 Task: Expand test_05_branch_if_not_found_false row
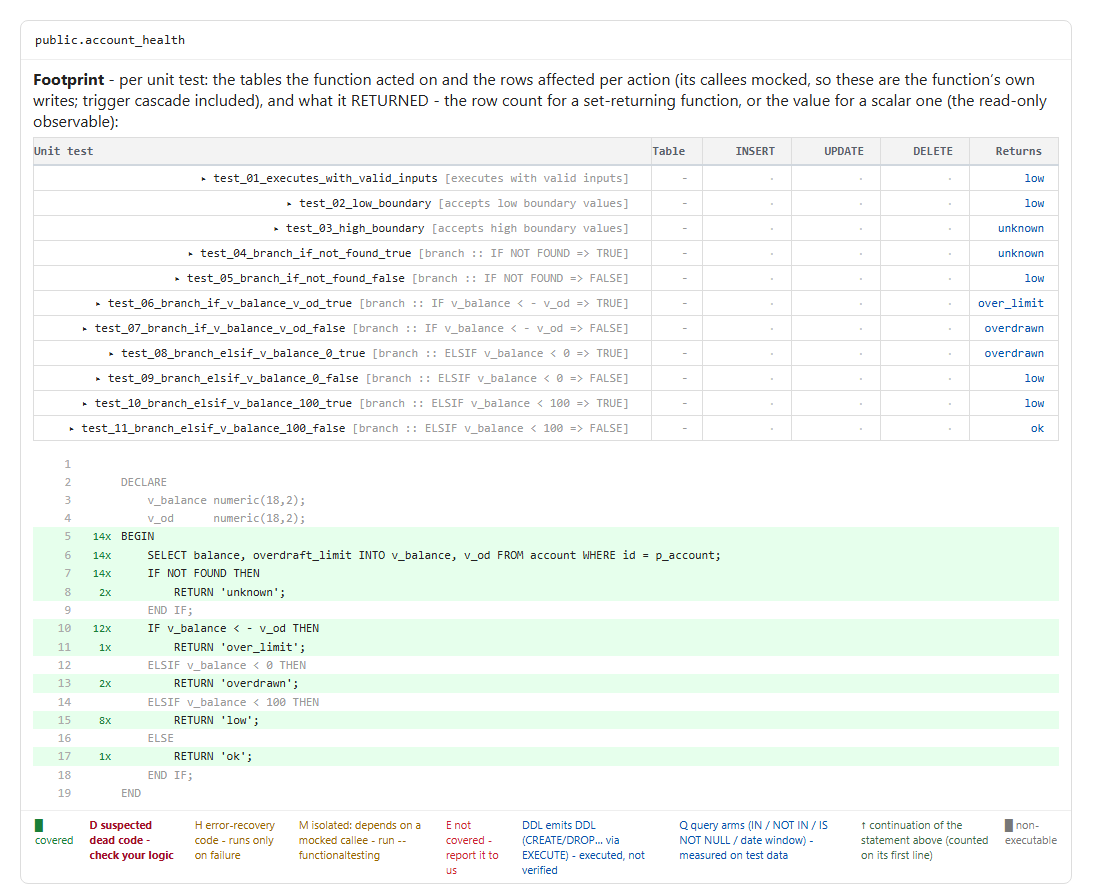(x=177, y=279)
